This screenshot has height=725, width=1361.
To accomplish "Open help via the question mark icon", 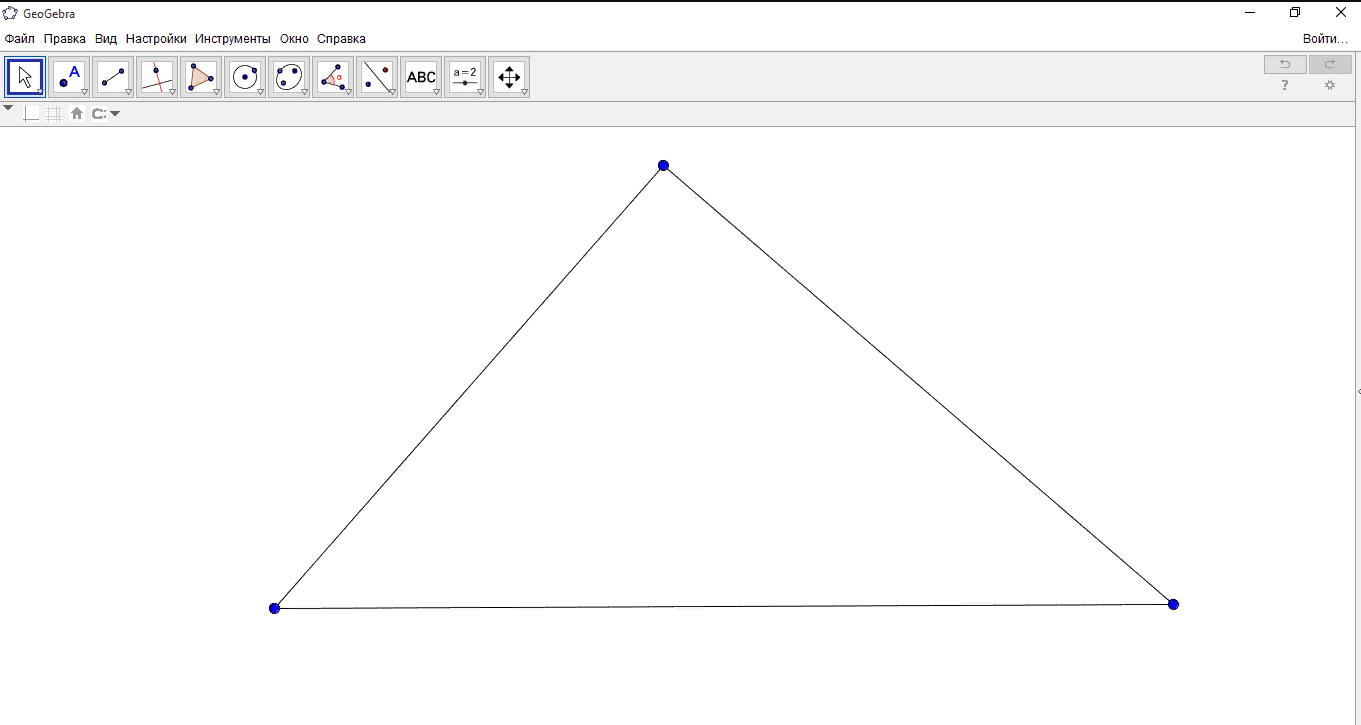I will 1285,85.
